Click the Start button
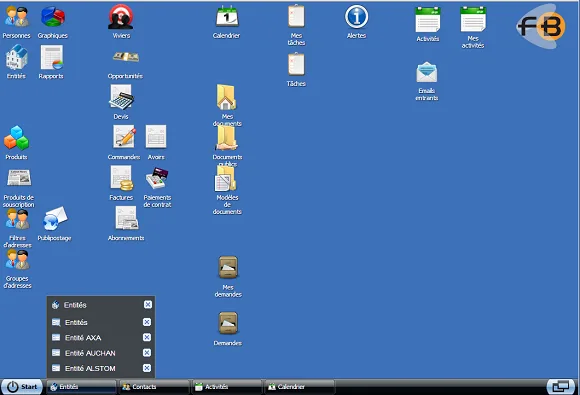Viewport: 580px width, 395px height. 22,386
